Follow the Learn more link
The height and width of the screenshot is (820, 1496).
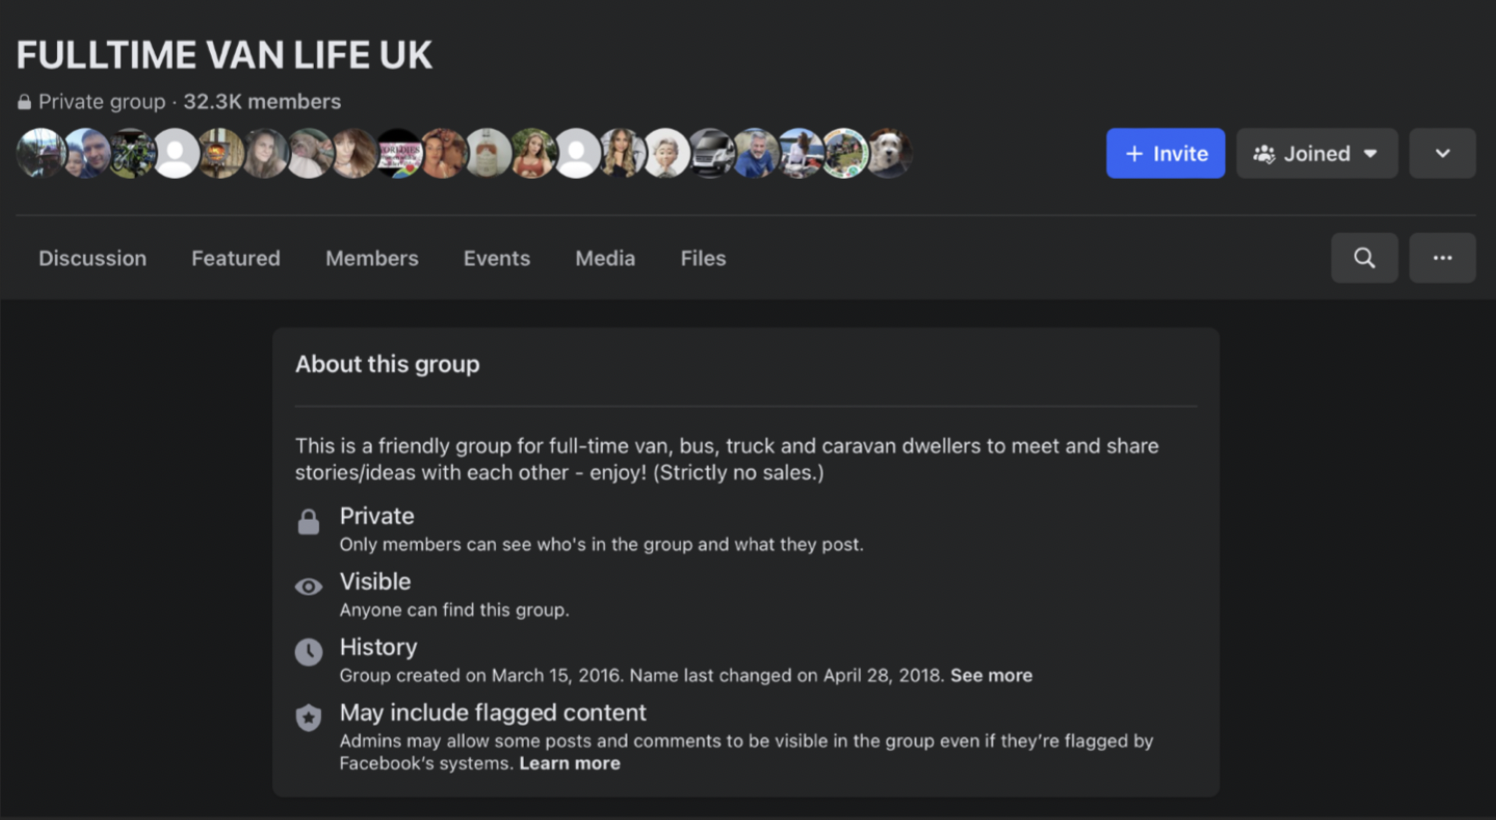(570, 763)
